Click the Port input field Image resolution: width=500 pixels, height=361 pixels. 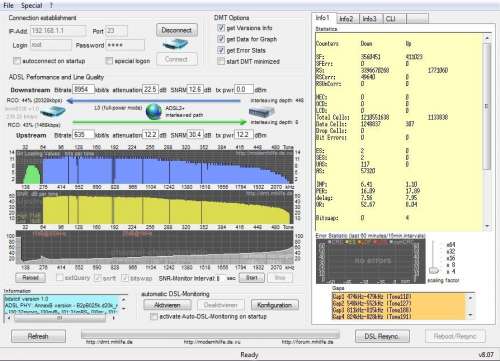(116, 31)
